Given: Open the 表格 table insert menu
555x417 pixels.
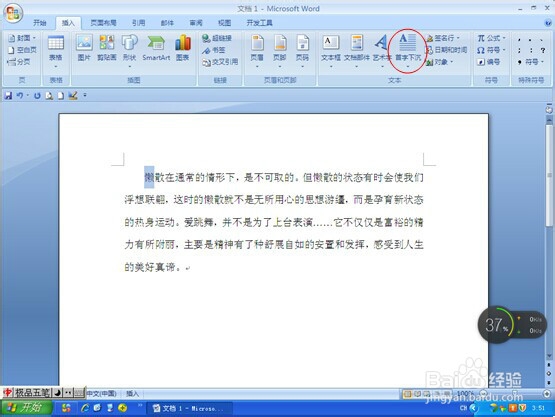Looking at the screenshot, I should (56, 52).
